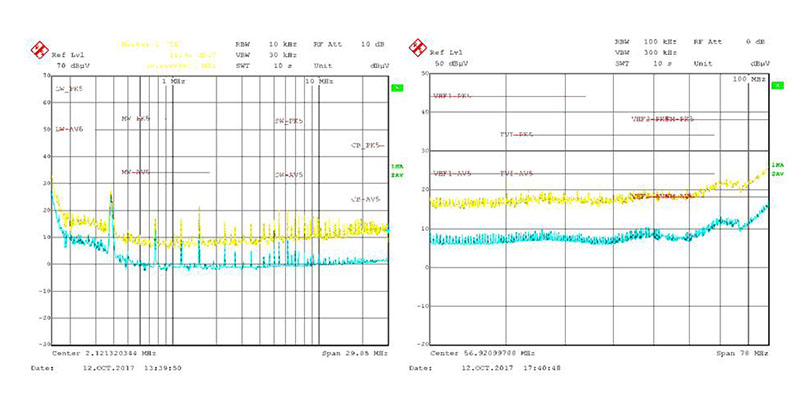This screenshot has width=800, height=400.
Task: Click the Rohde & Schwarz logo on right plot
Action: pyautogui.click(x=419, y=47)
